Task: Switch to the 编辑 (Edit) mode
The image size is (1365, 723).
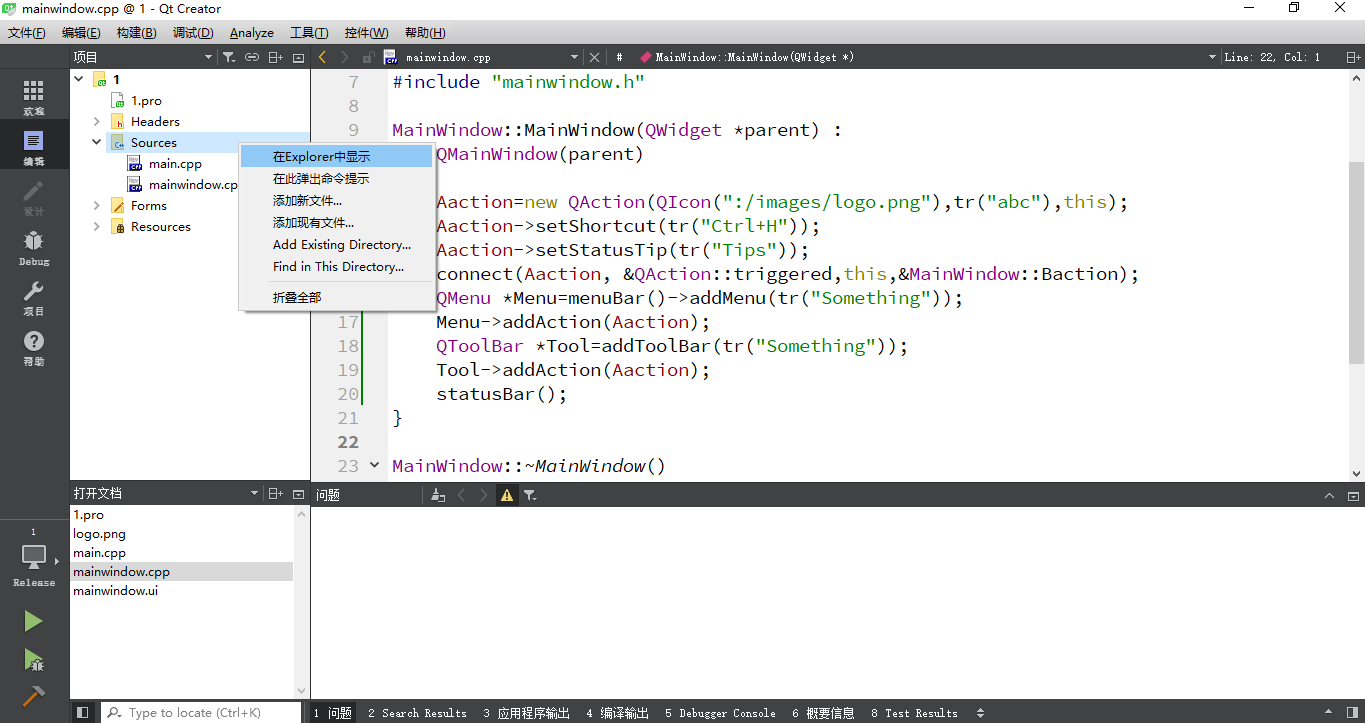Action: click(34, 147)
